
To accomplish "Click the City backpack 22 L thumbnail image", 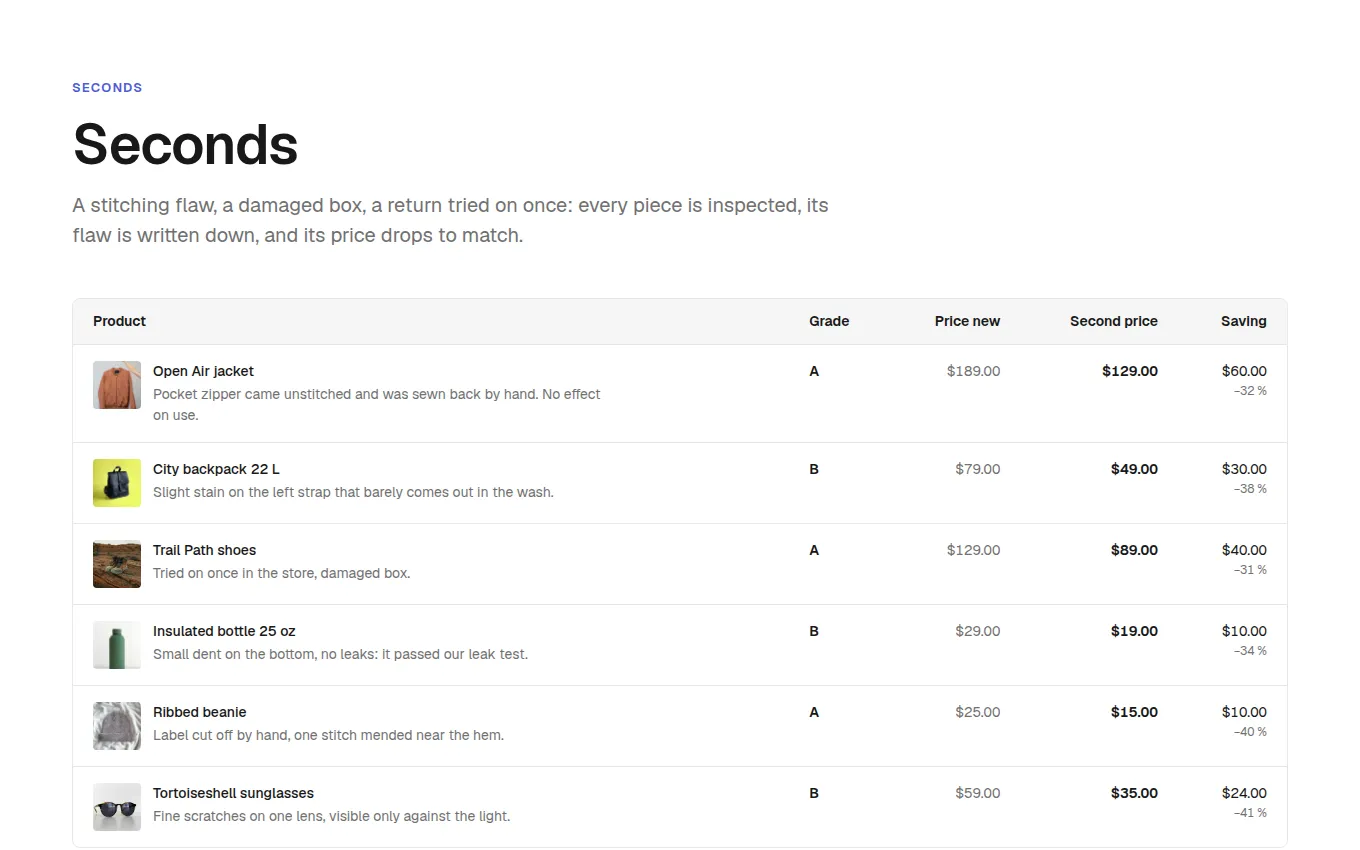I will (x=117, y=483).
